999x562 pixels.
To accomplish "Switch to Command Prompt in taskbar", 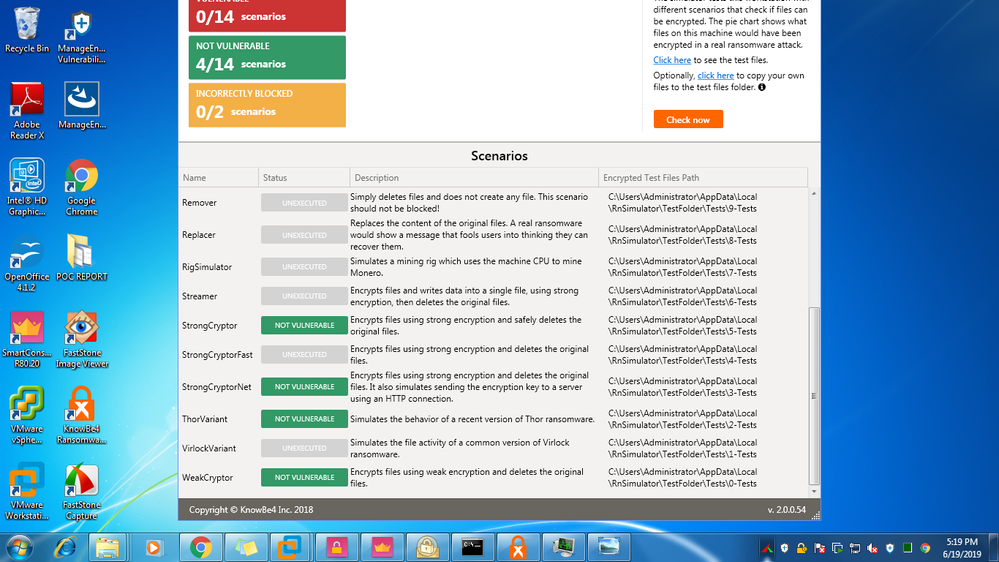I will coord(472,547).
